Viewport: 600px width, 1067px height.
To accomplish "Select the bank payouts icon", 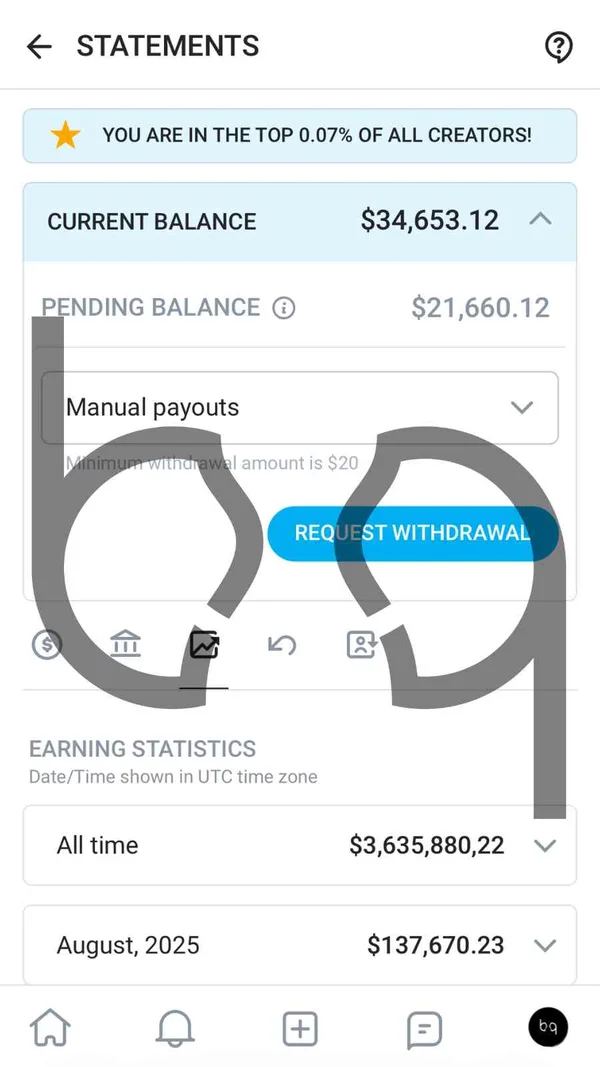I will coord(125,645).
